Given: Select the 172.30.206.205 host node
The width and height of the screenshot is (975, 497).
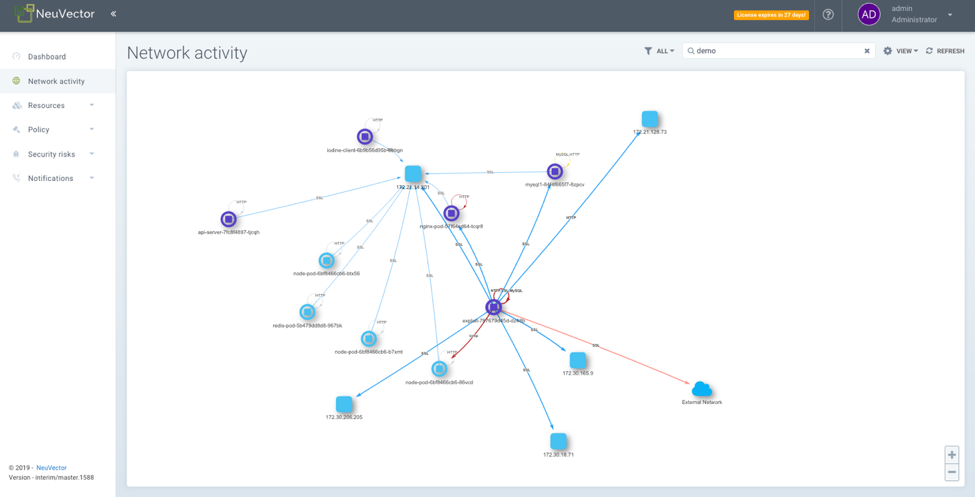Looking at the screenshot, I should pyautogui.click(x=344, y=404).
